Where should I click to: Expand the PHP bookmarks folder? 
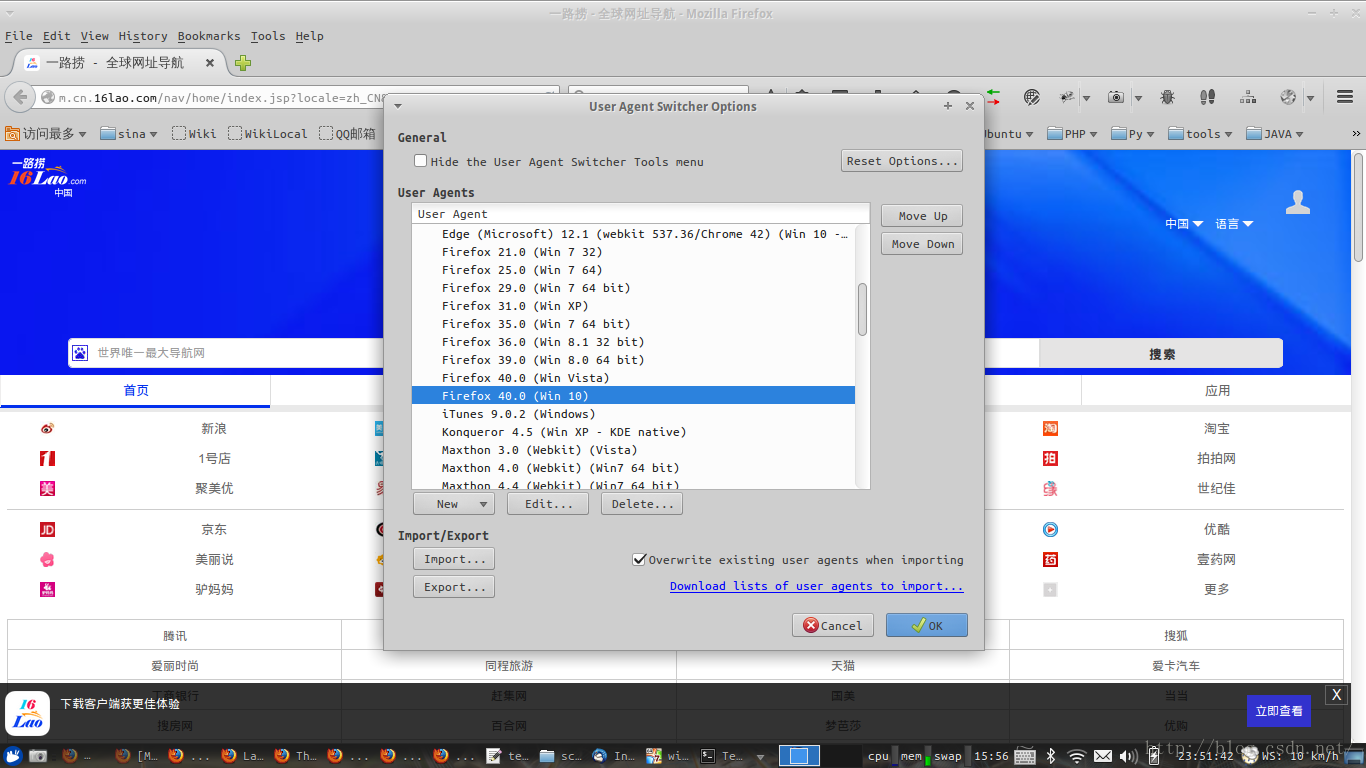1072,134
